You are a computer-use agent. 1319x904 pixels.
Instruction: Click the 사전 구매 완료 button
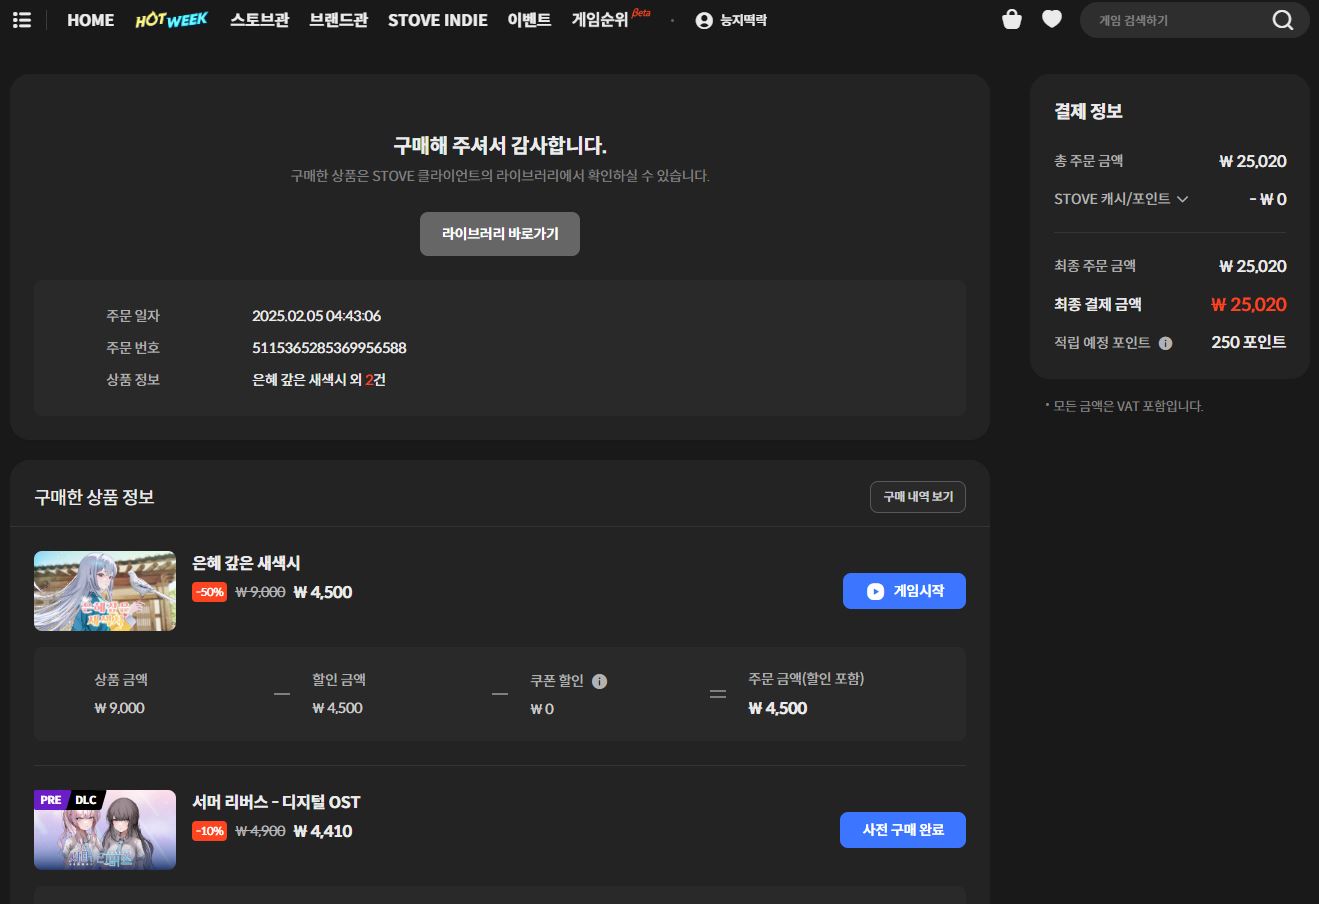[x=902, y=829]
